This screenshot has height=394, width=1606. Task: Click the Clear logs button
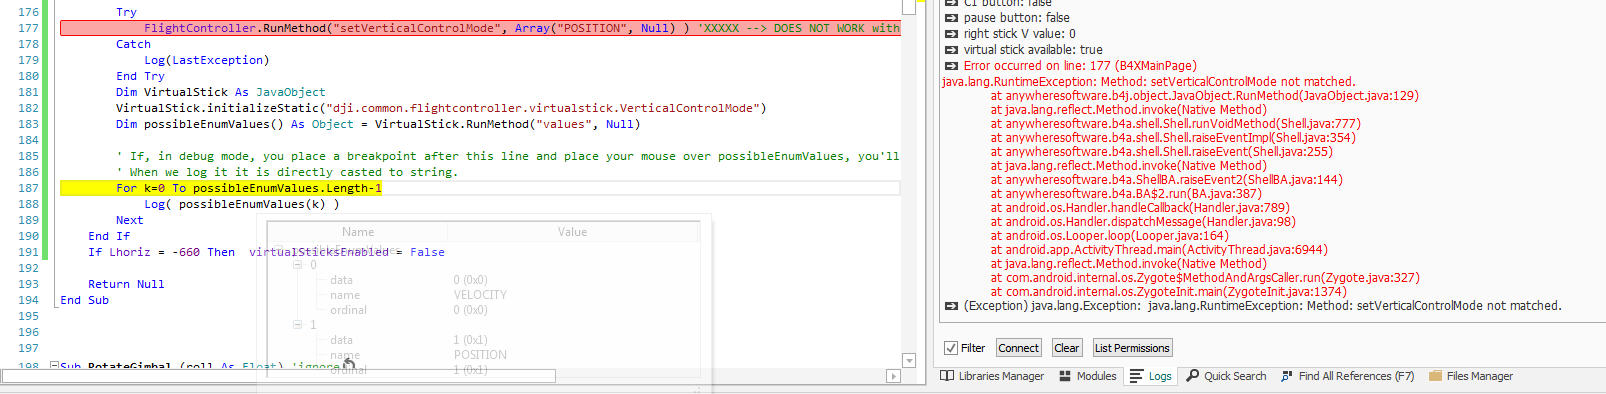[1066, 348]
